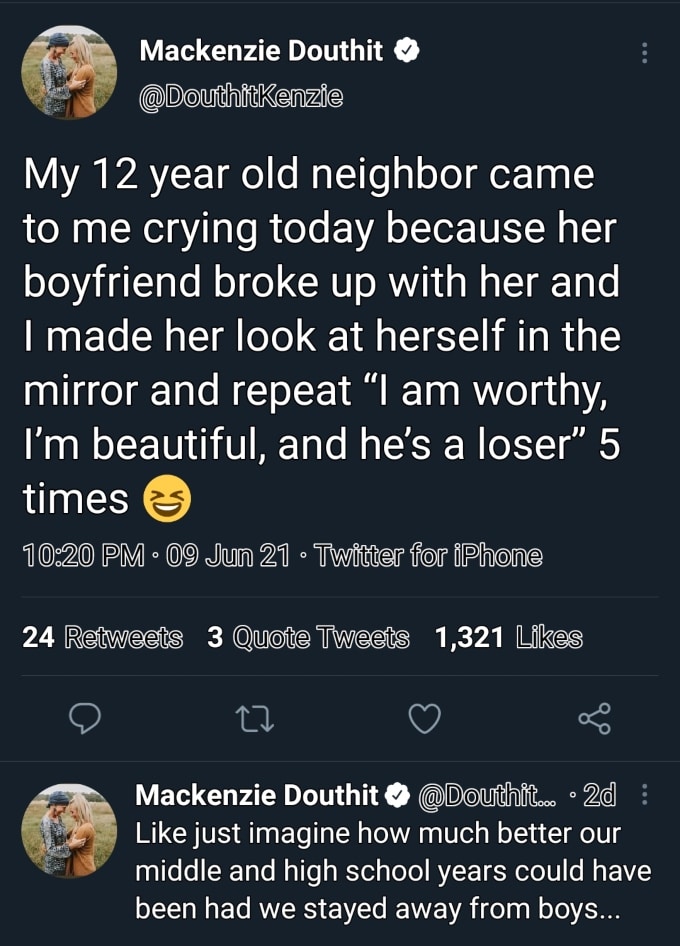Open the main tweet's three-dot menu
The height and width of the screenshot is (946, 680).
pyautogui.click(x=645, y=52)
